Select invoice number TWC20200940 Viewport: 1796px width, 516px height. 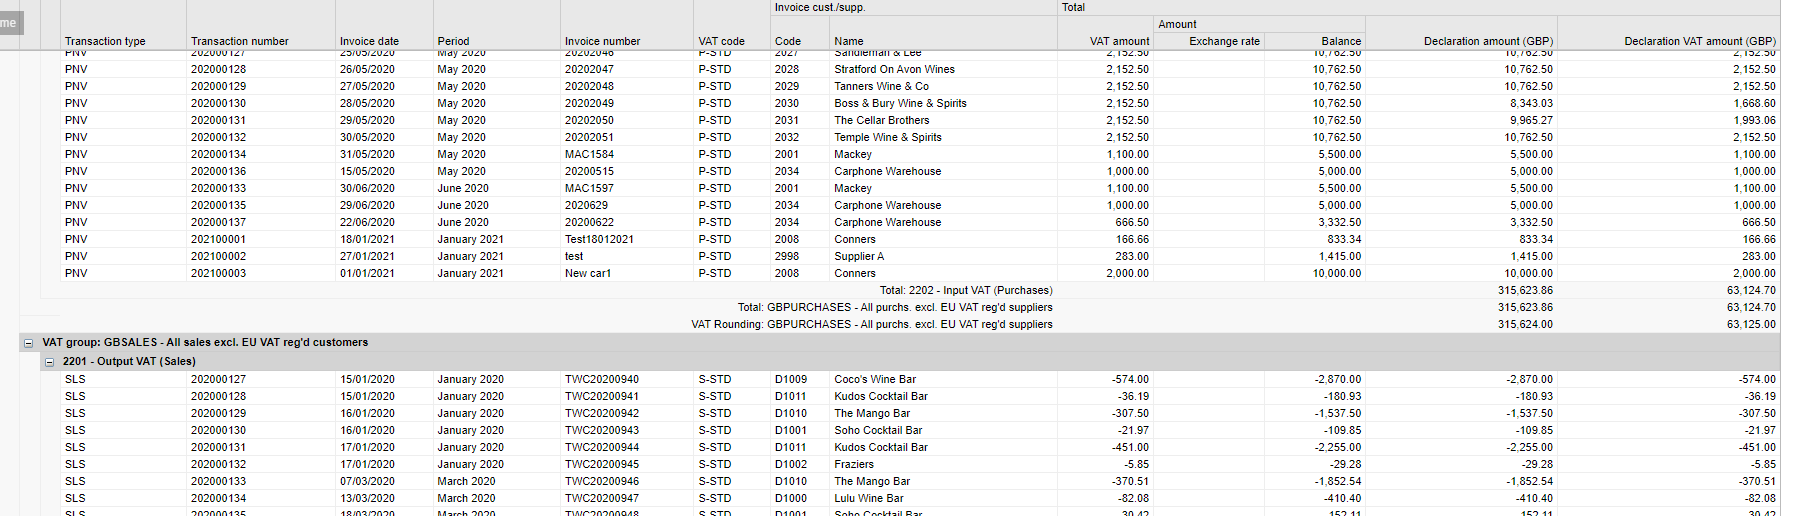point(602,379)
